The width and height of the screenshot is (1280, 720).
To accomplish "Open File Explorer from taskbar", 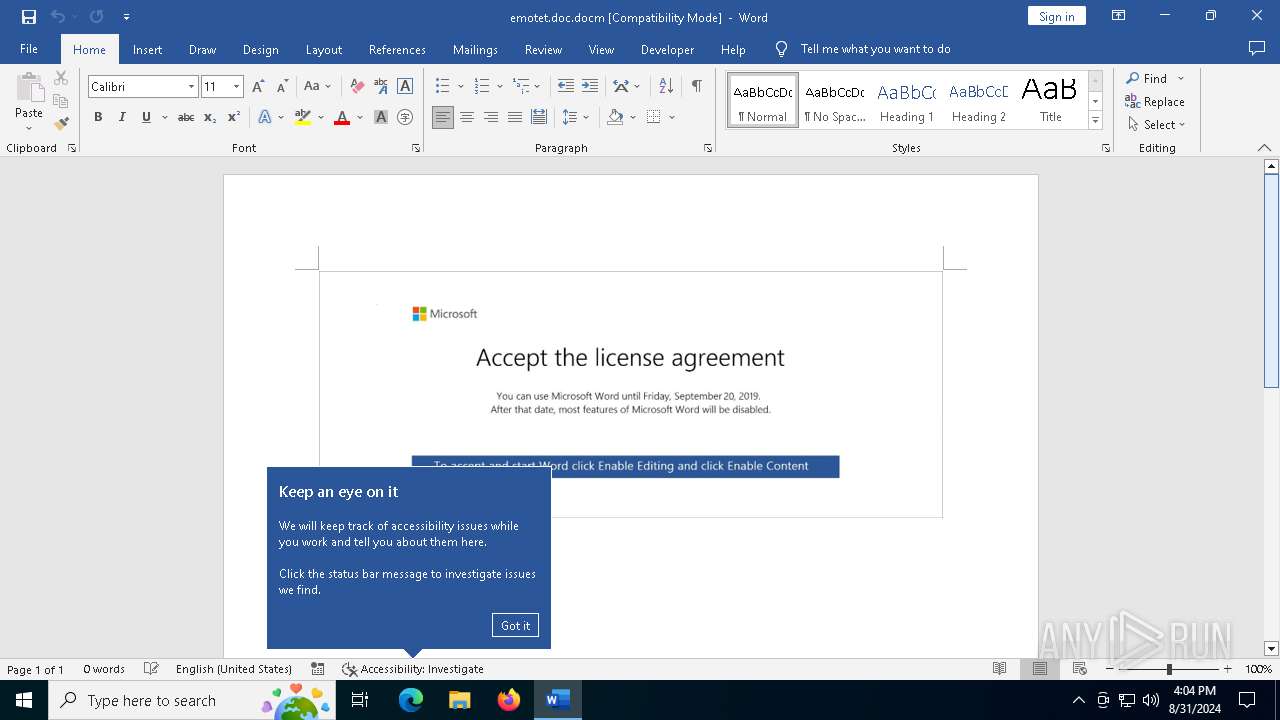I will point(460,700).
